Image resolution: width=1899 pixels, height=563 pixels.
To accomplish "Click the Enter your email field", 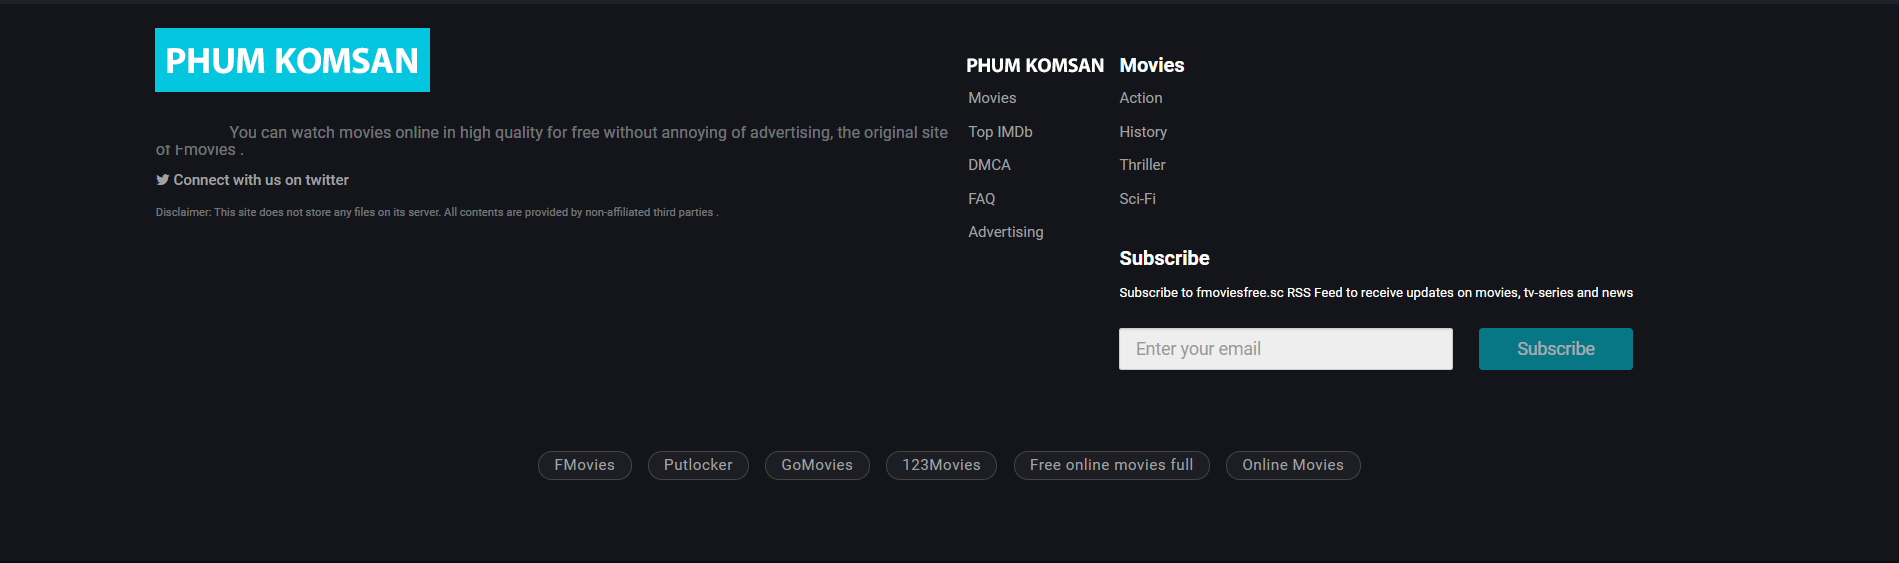I will [1285, 349].
